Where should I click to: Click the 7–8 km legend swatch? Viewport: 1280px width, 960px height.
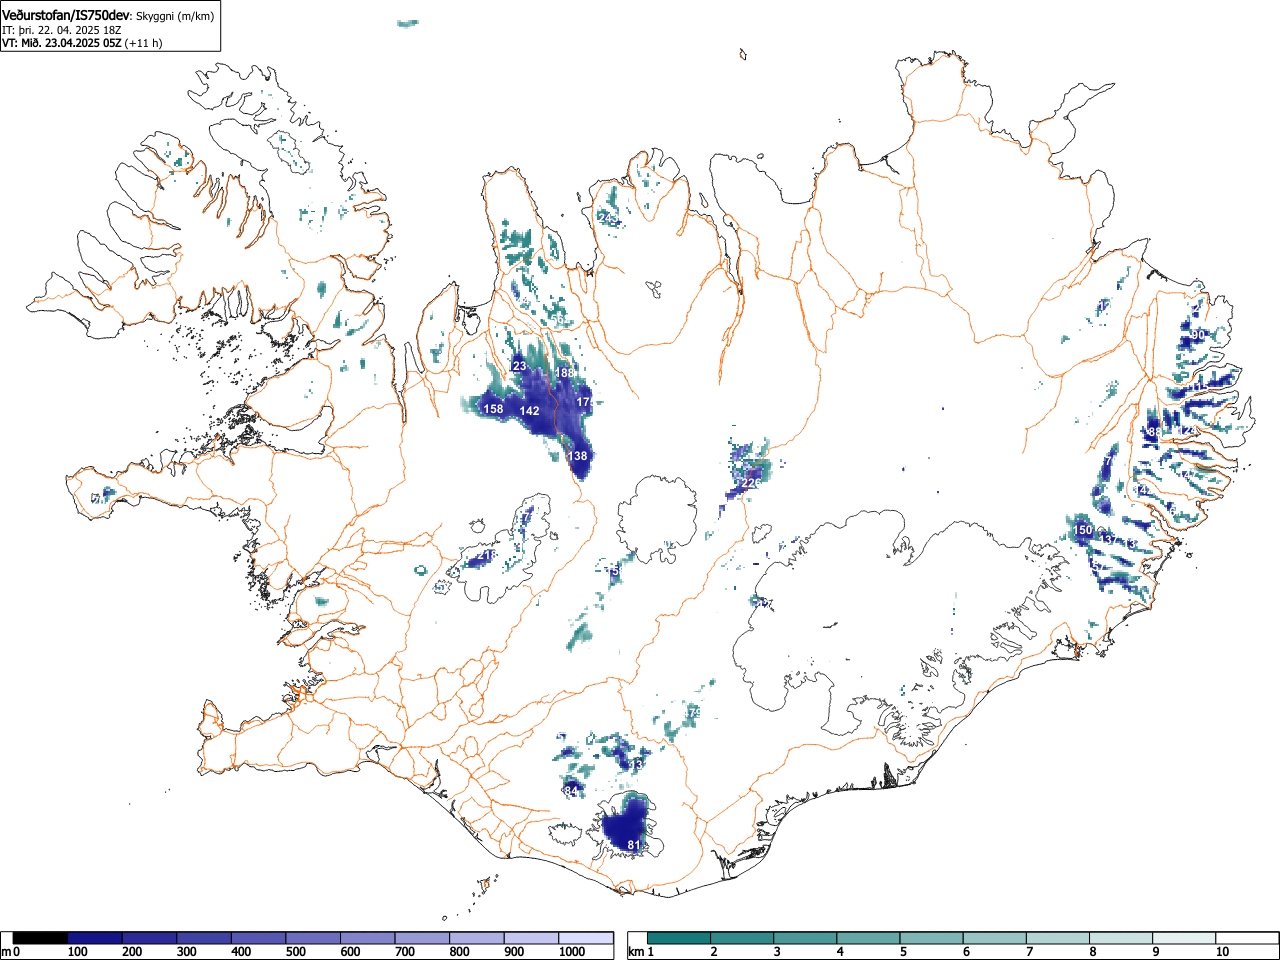click(x=1058, y=938)
